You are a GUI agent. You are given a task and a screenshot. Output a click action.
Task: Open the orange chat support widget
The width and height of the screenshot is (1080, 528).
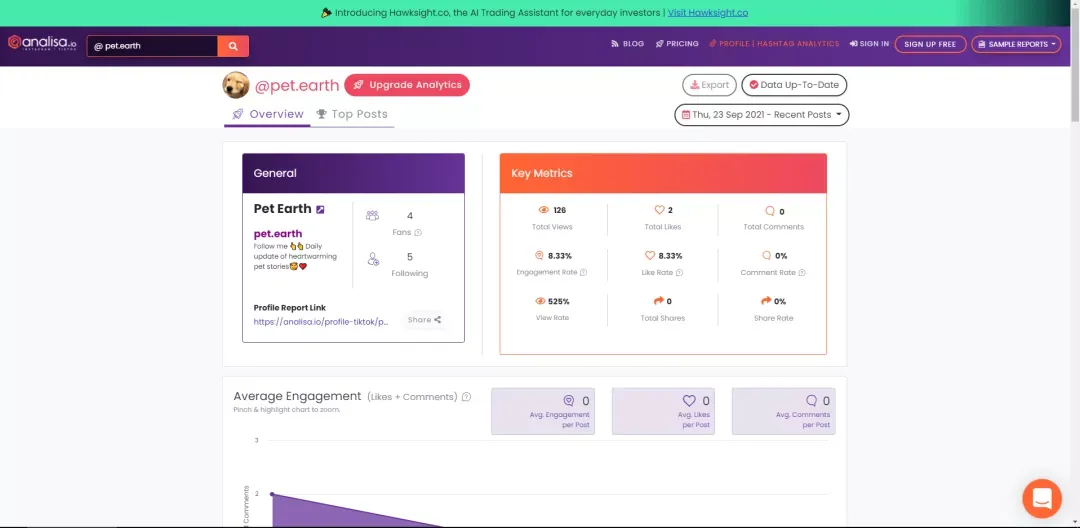[1042, 498]
